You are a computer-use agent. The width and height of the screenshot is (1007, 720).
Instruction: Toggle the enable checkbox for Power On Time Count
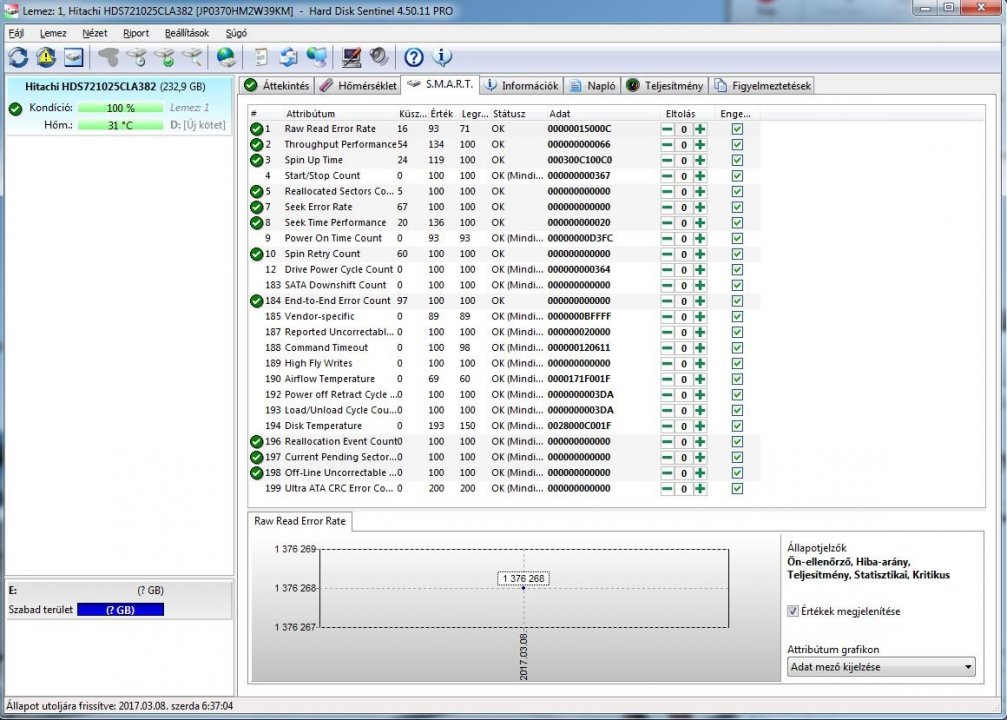[x=737, y=238]
